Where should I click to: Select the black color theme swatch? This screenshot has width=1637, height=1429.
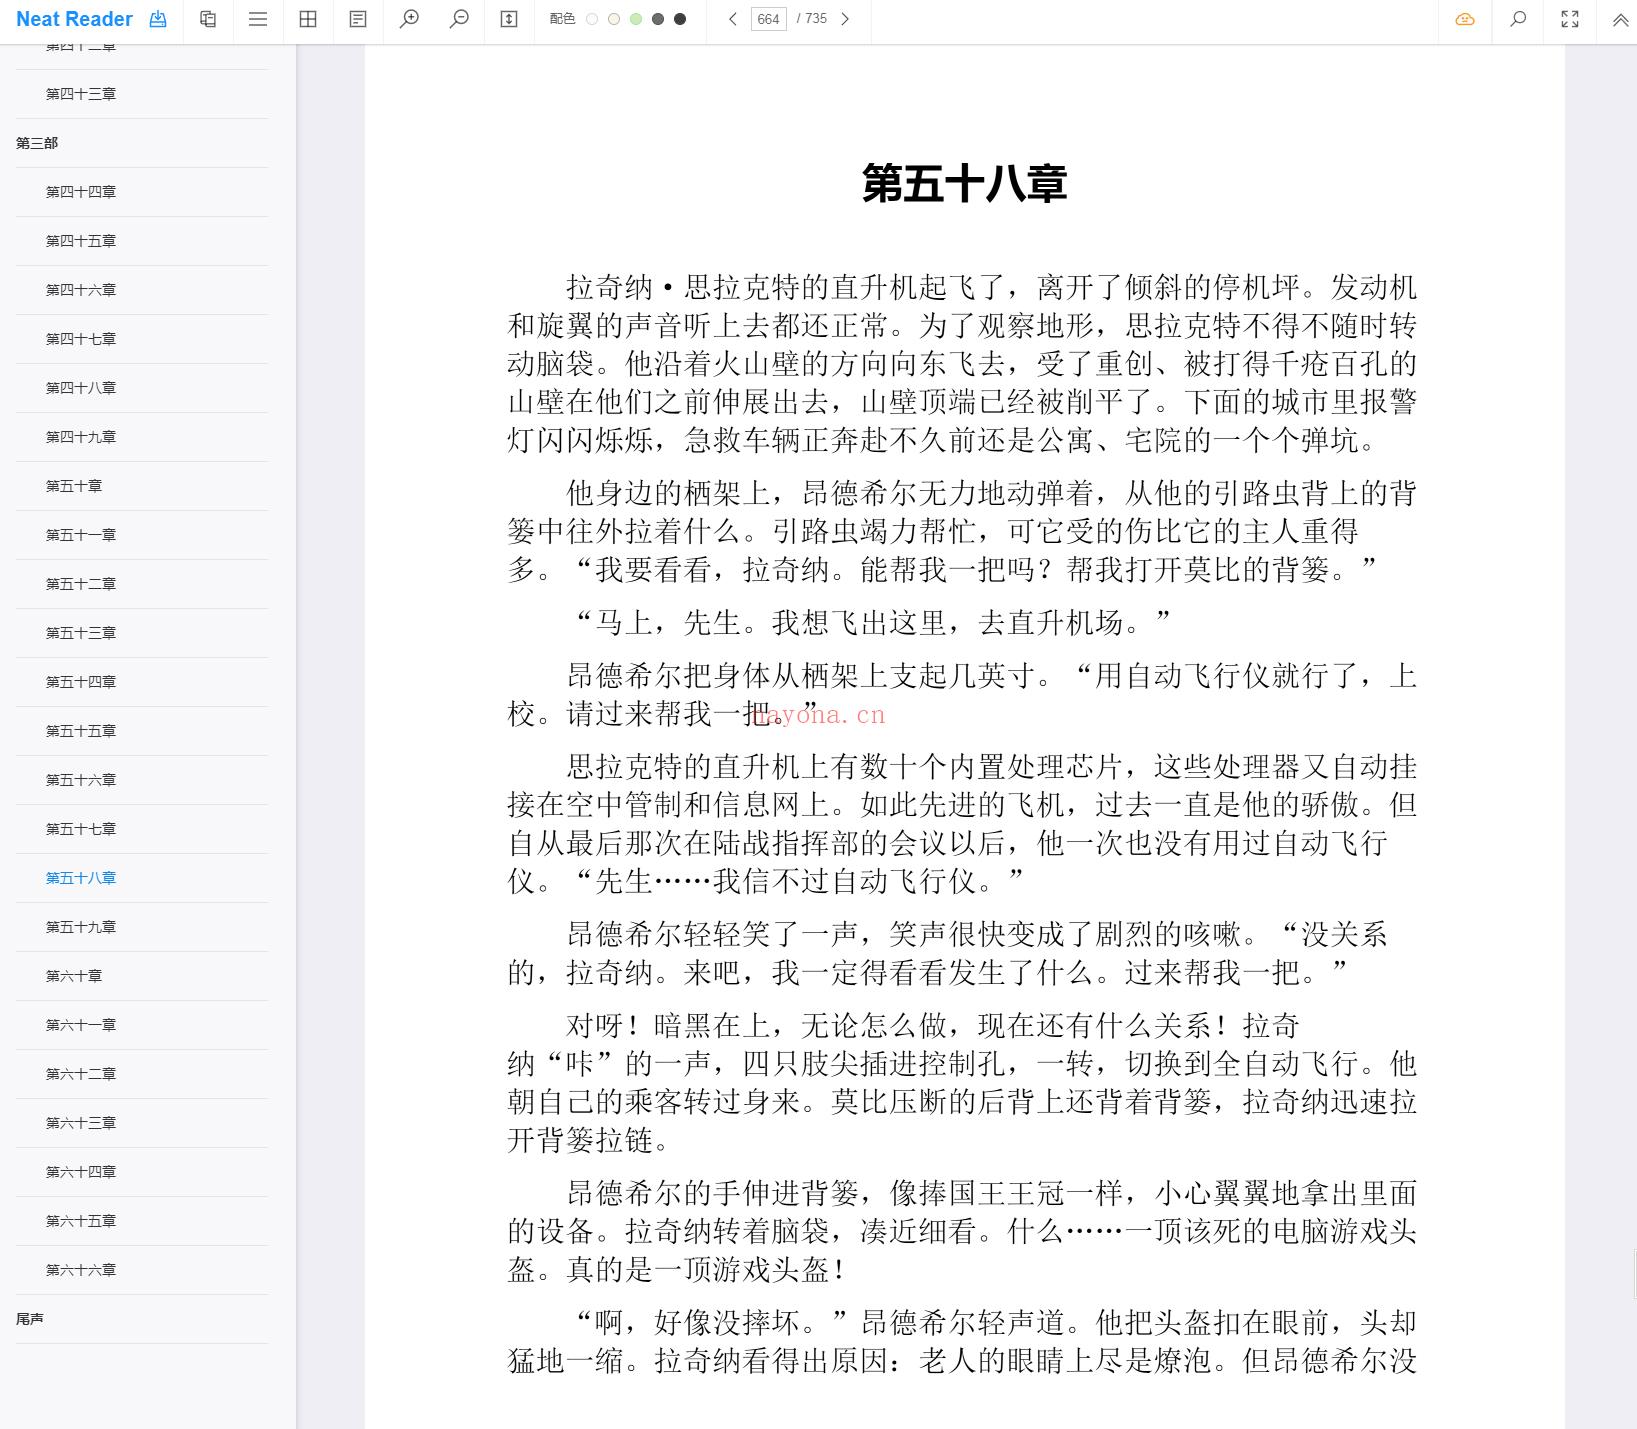click(x=680, y=19)
